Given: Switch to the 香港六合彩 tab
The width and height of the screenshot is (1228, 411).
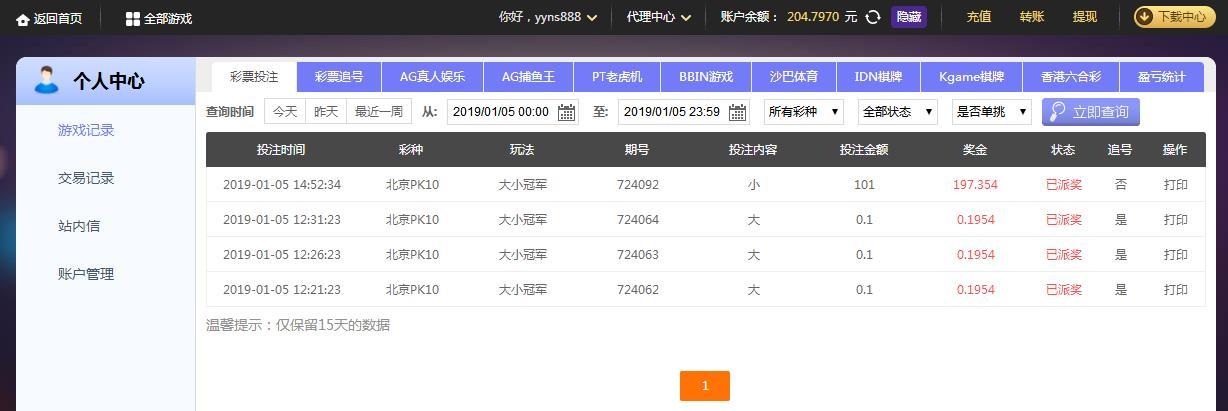Looking at the screenshot, I should pos(1071,77).
